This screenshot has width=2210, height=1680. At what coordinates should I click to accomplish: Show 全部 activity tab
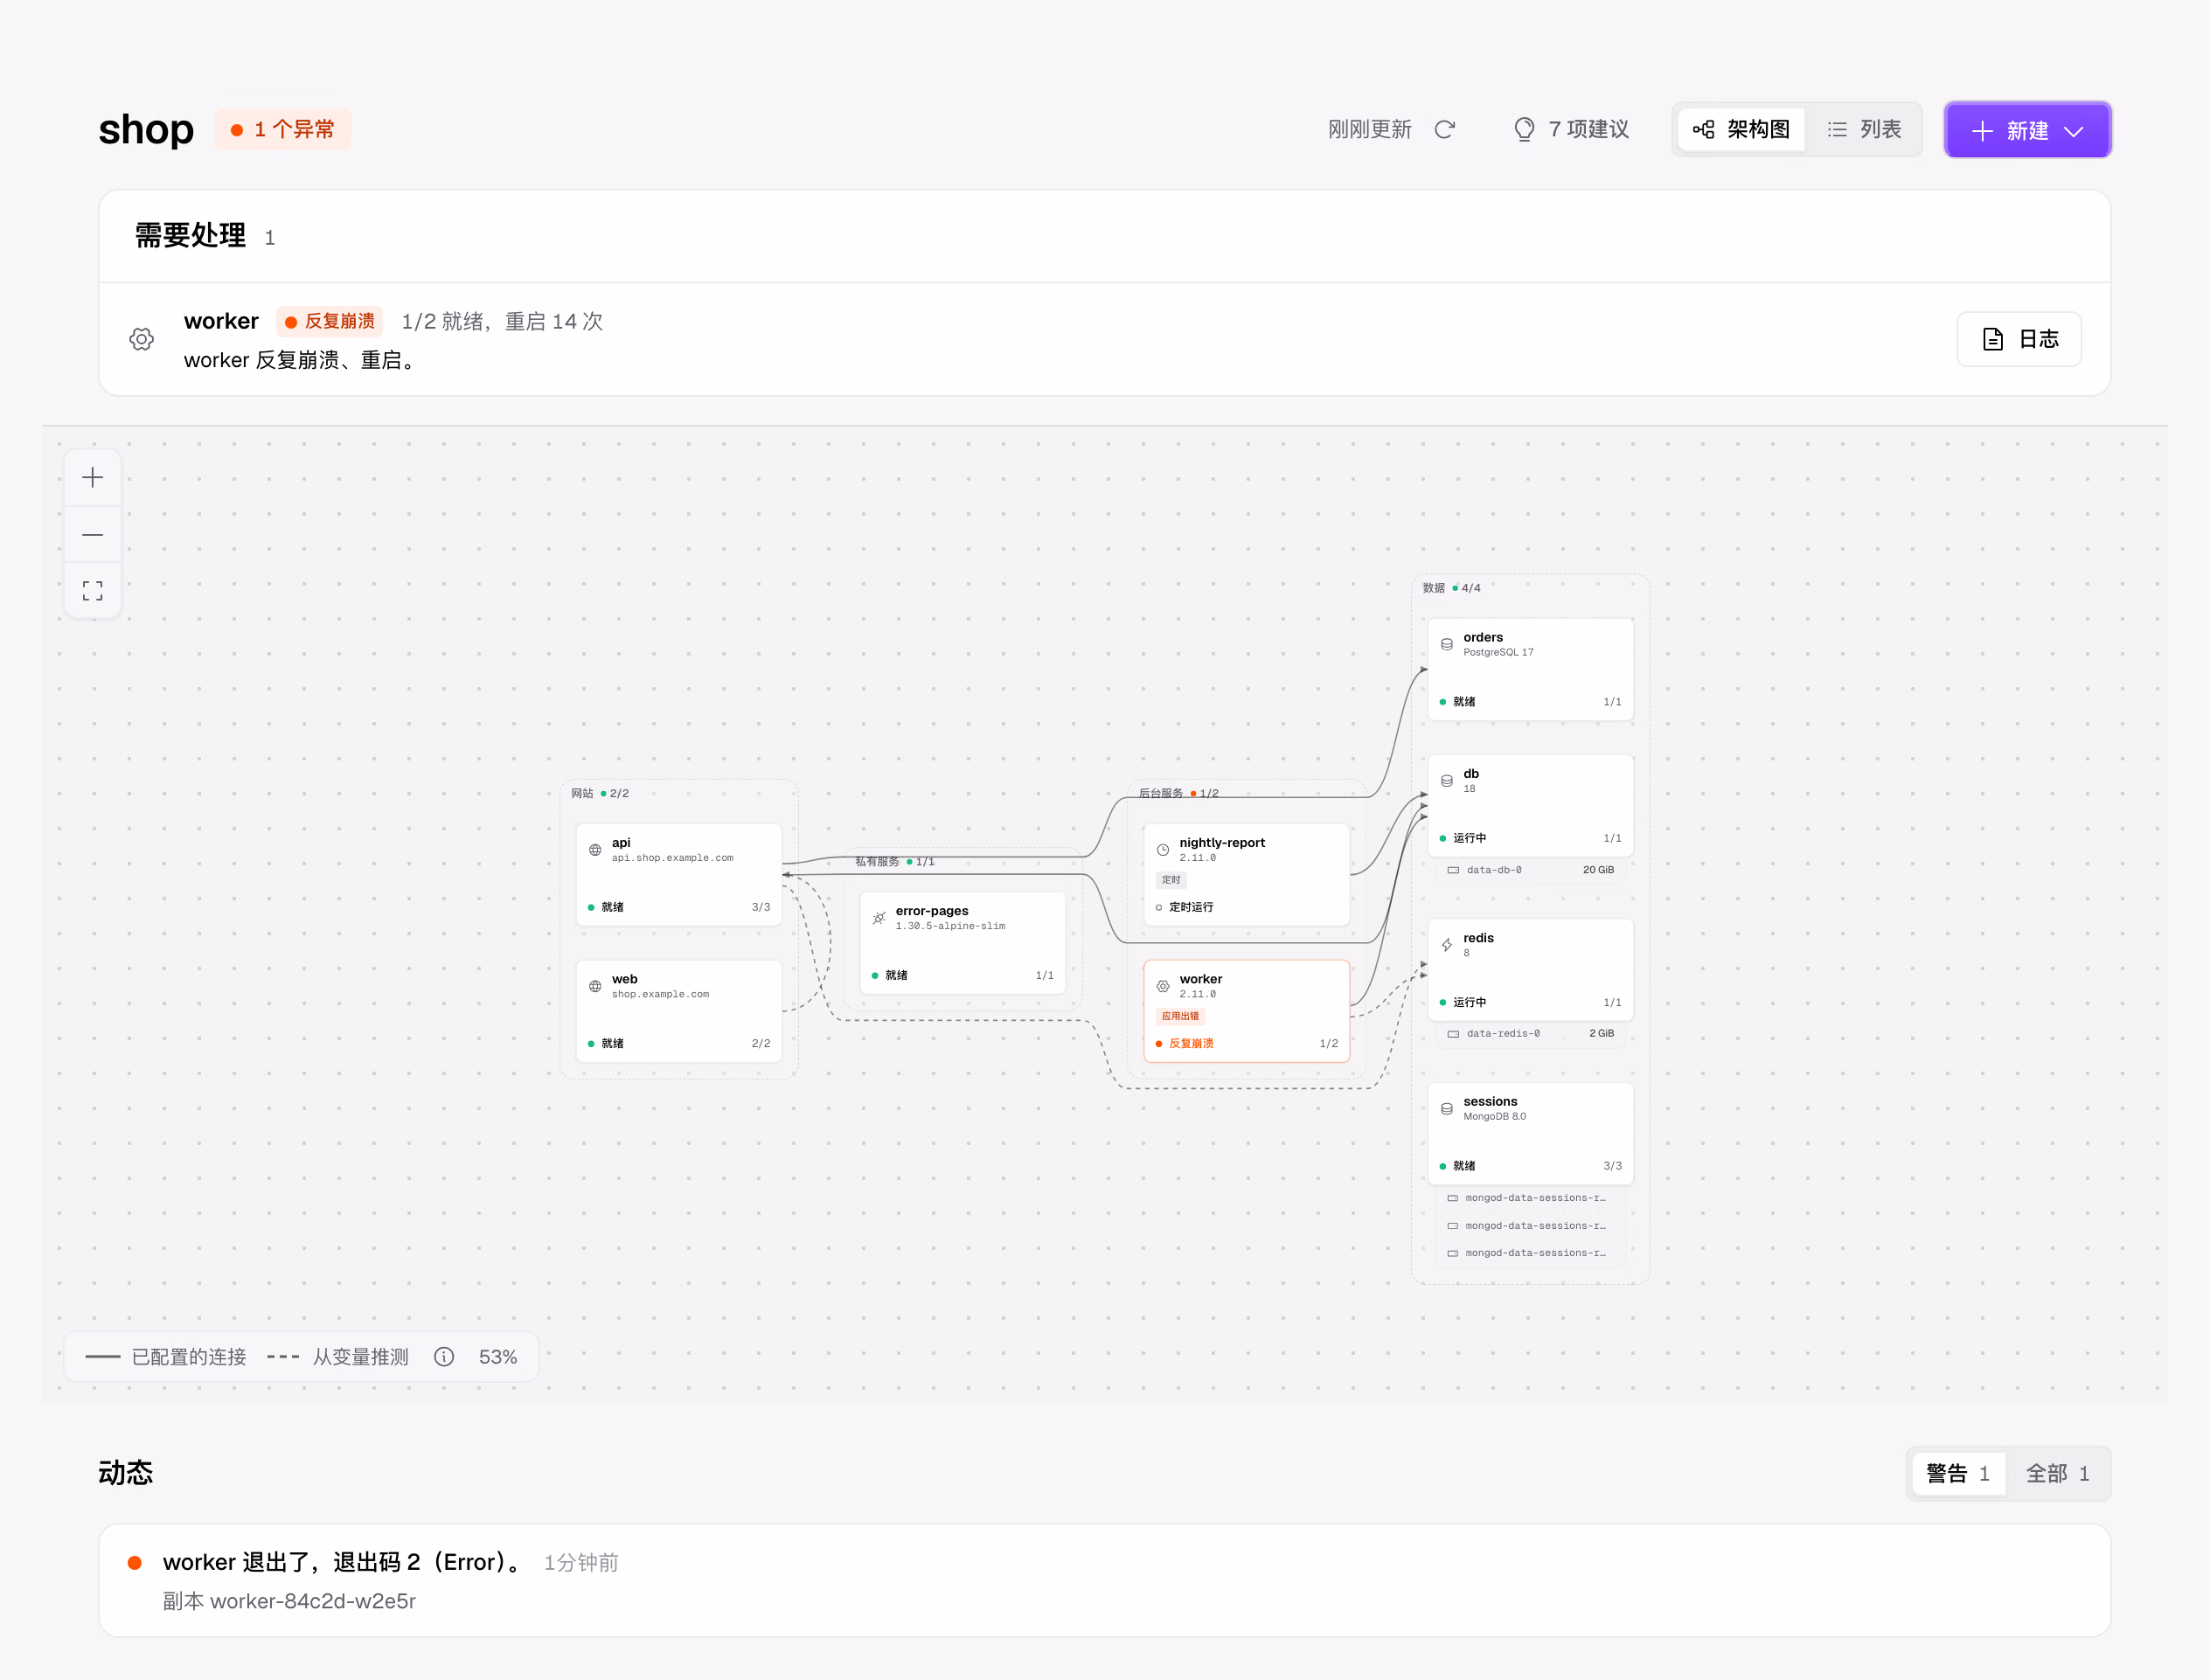click(x=2057, y=1474)
